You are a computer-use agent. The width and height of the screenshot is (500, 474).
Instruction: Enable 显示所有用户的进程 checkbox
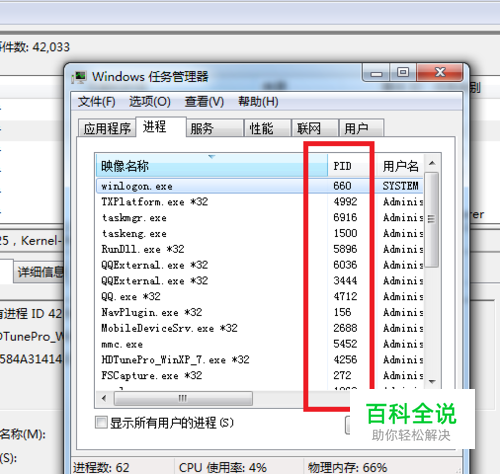click(101, 423)
